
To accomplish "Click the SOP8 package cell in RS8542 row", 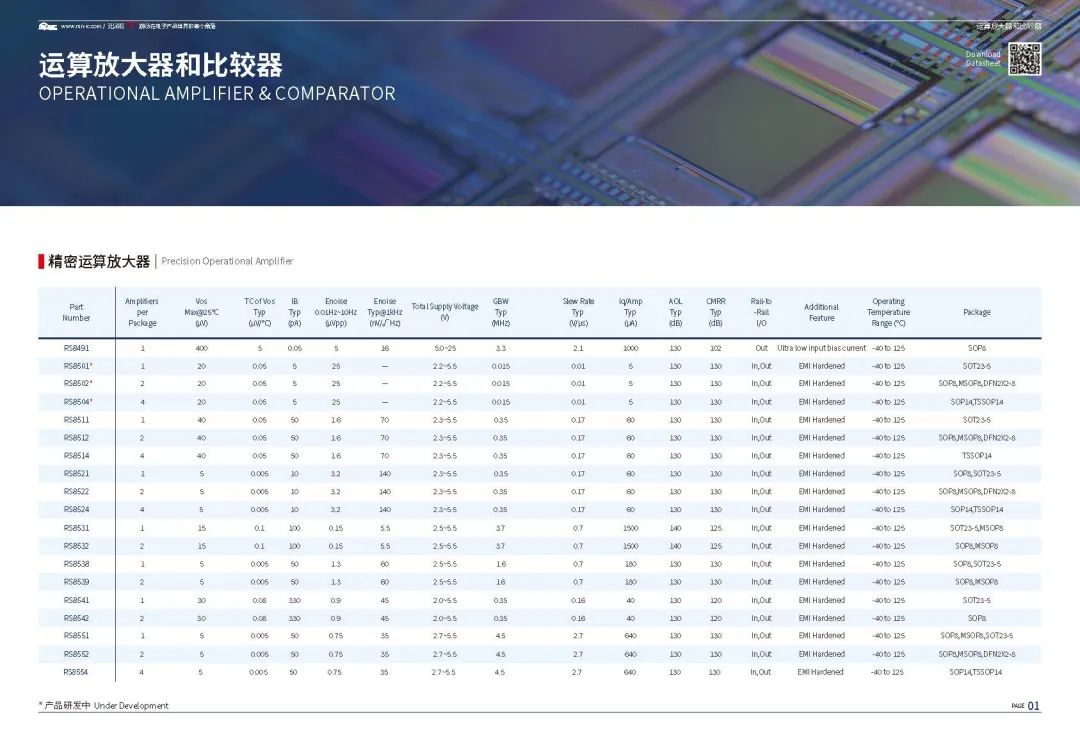I will (x=977, y=618).
